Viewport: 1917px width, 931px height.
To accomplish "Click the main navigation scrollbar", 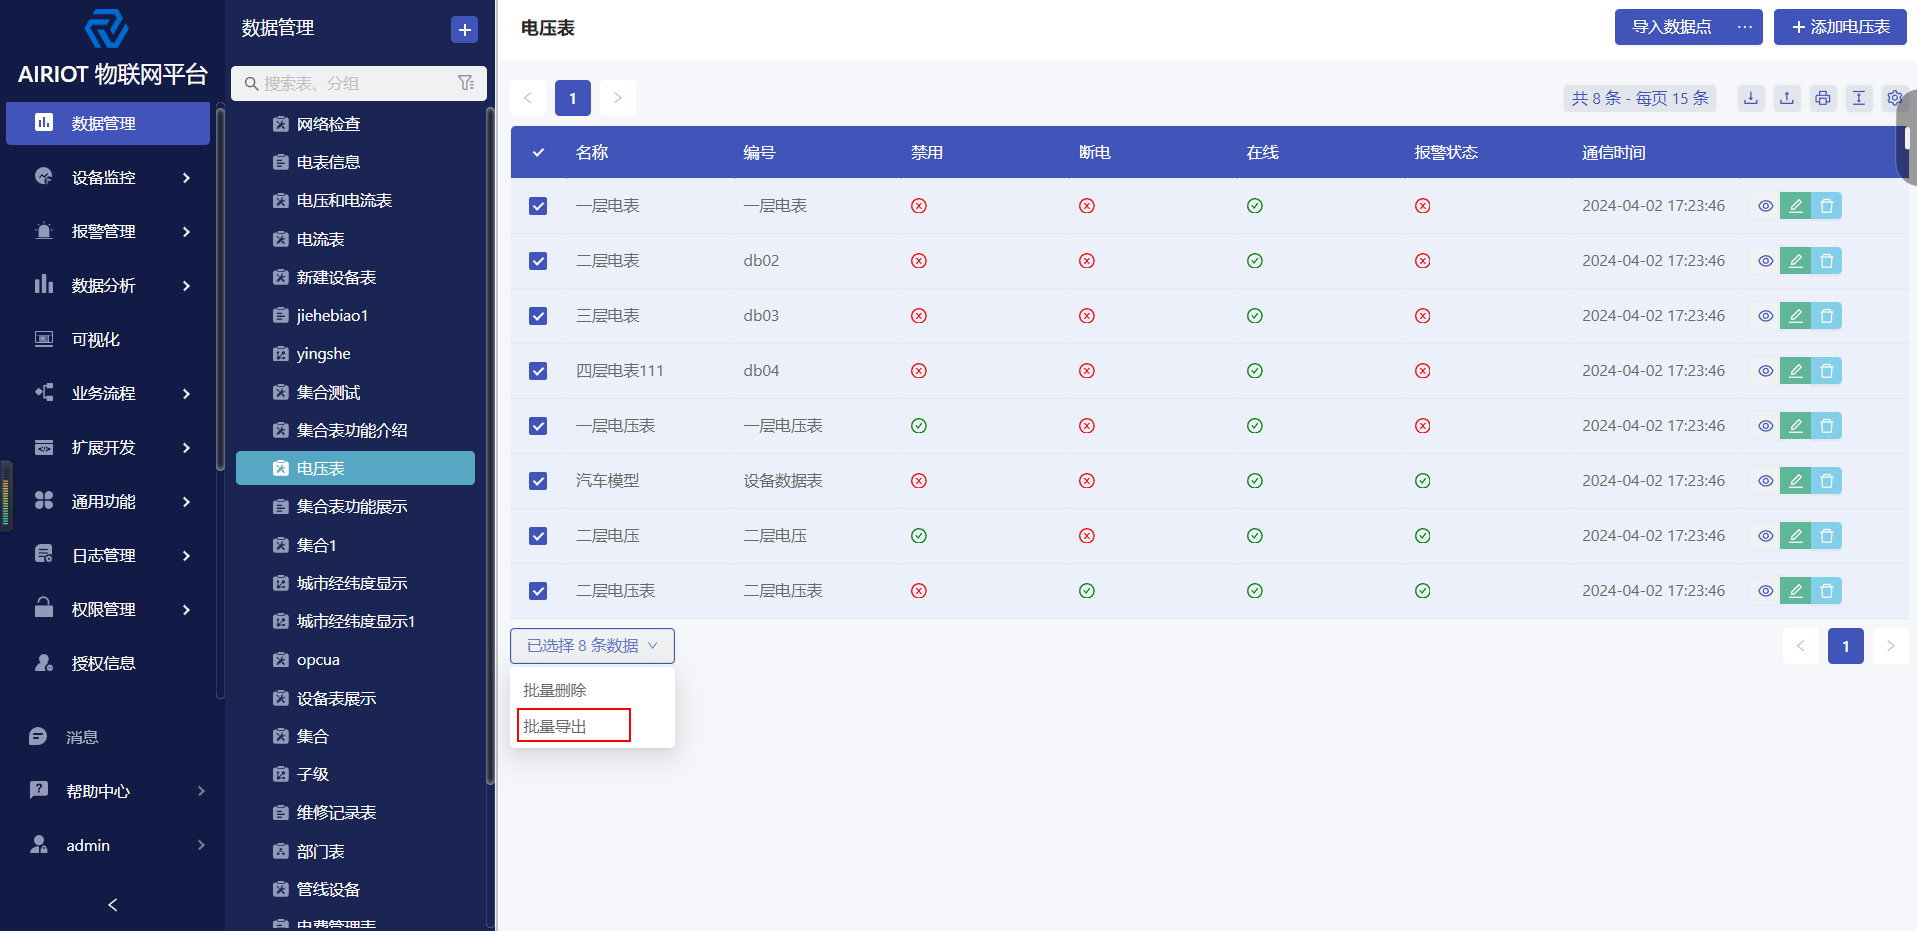I will click(220, 290).
